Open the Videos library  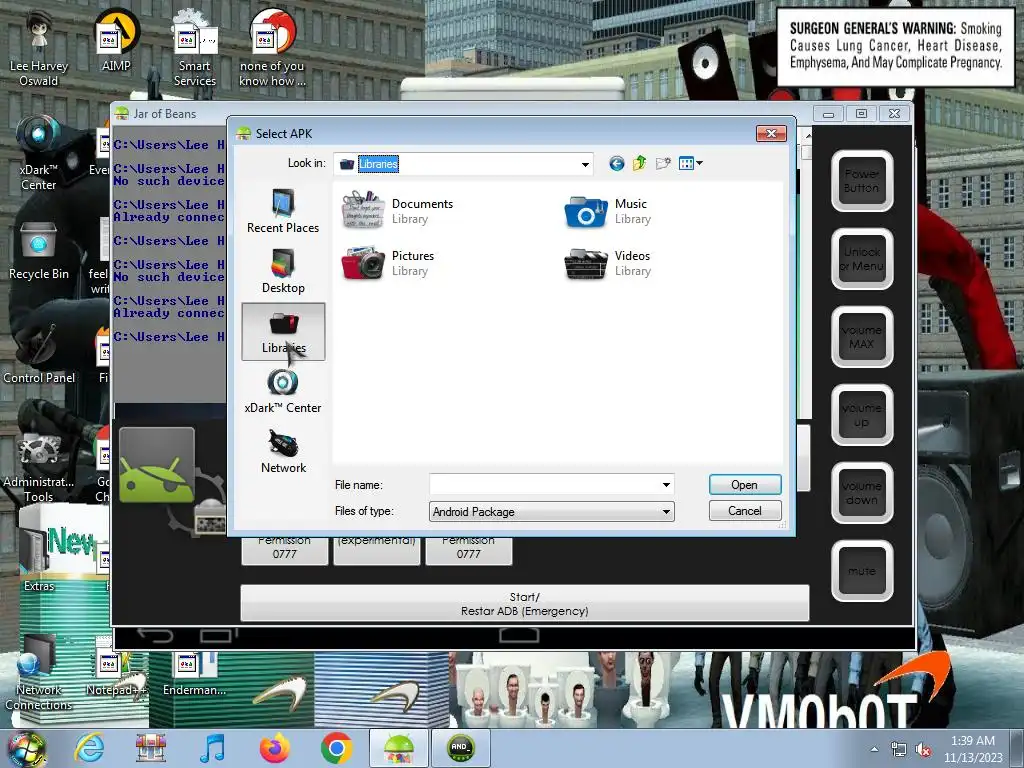pyautogui.click(x=608, y=263)
